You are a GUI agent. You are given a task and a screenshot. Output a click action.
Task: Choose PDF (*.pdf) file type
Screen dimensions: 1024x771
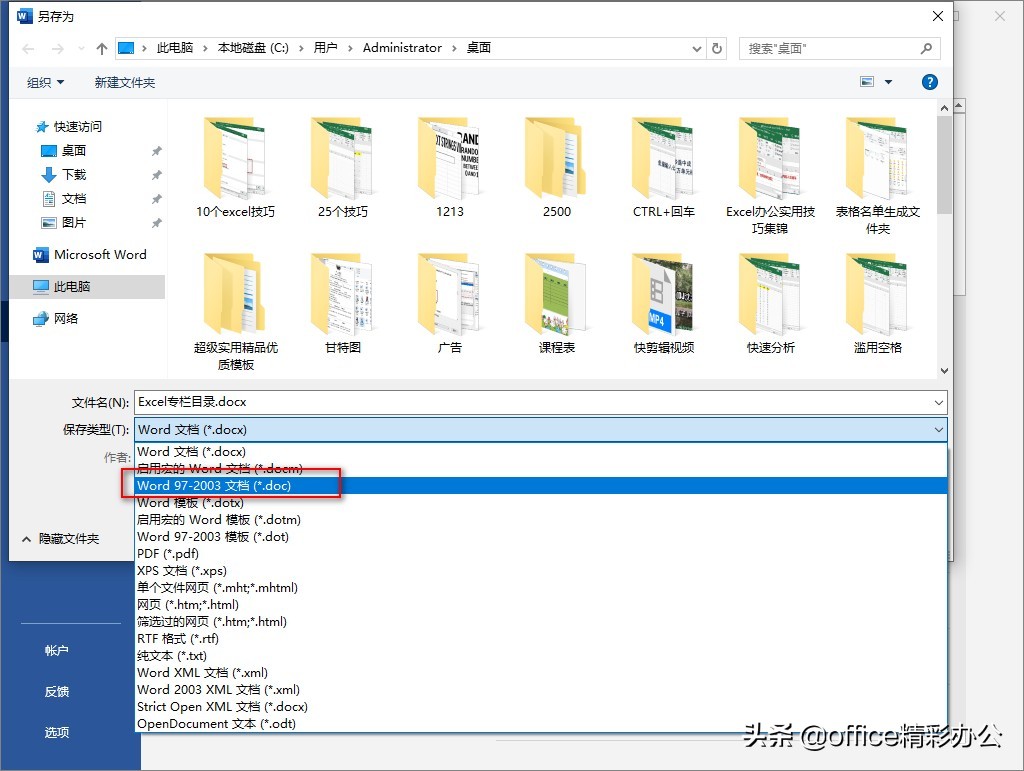click(541, 554)
